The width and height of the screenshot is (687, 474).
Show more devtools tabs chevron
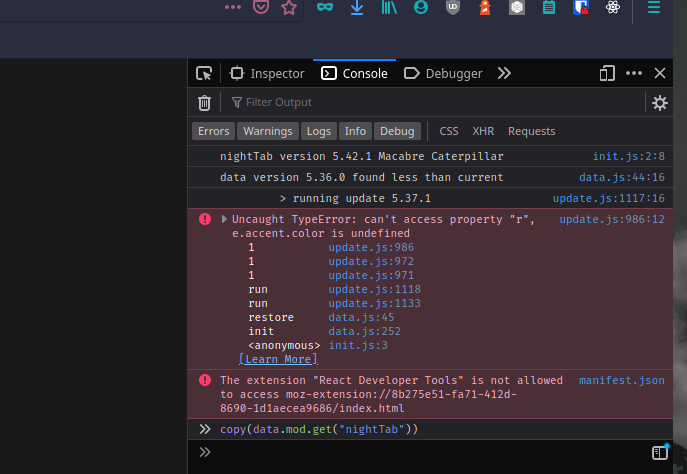504,73
